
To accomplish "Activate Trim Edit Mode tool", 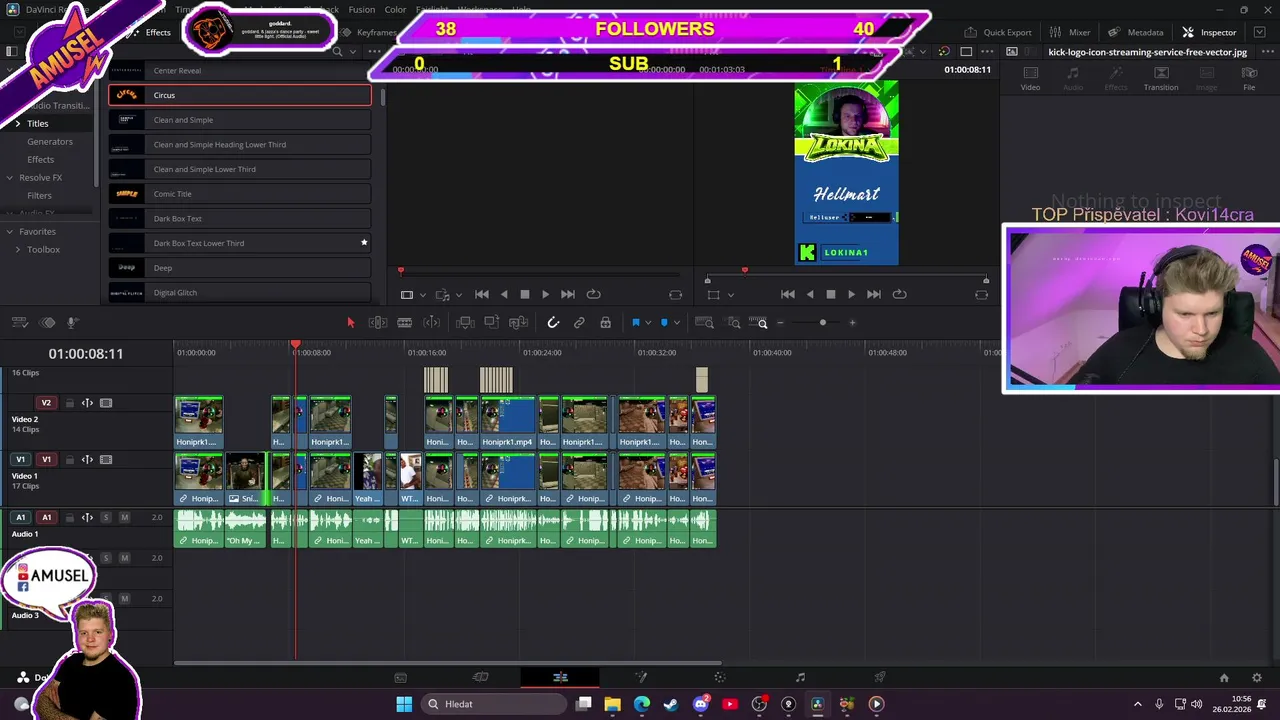I will pos(378,322).
